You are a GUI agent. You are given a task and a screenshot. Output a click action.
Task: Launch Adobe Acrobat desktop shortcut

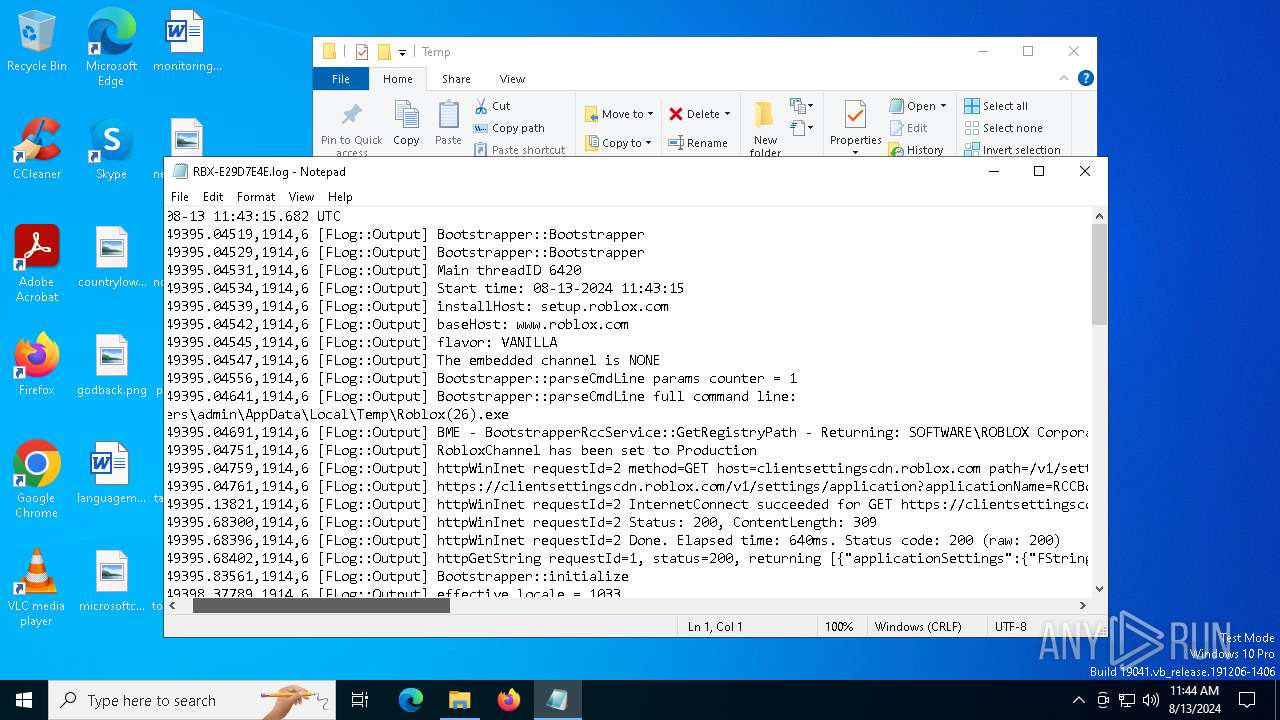37,264
